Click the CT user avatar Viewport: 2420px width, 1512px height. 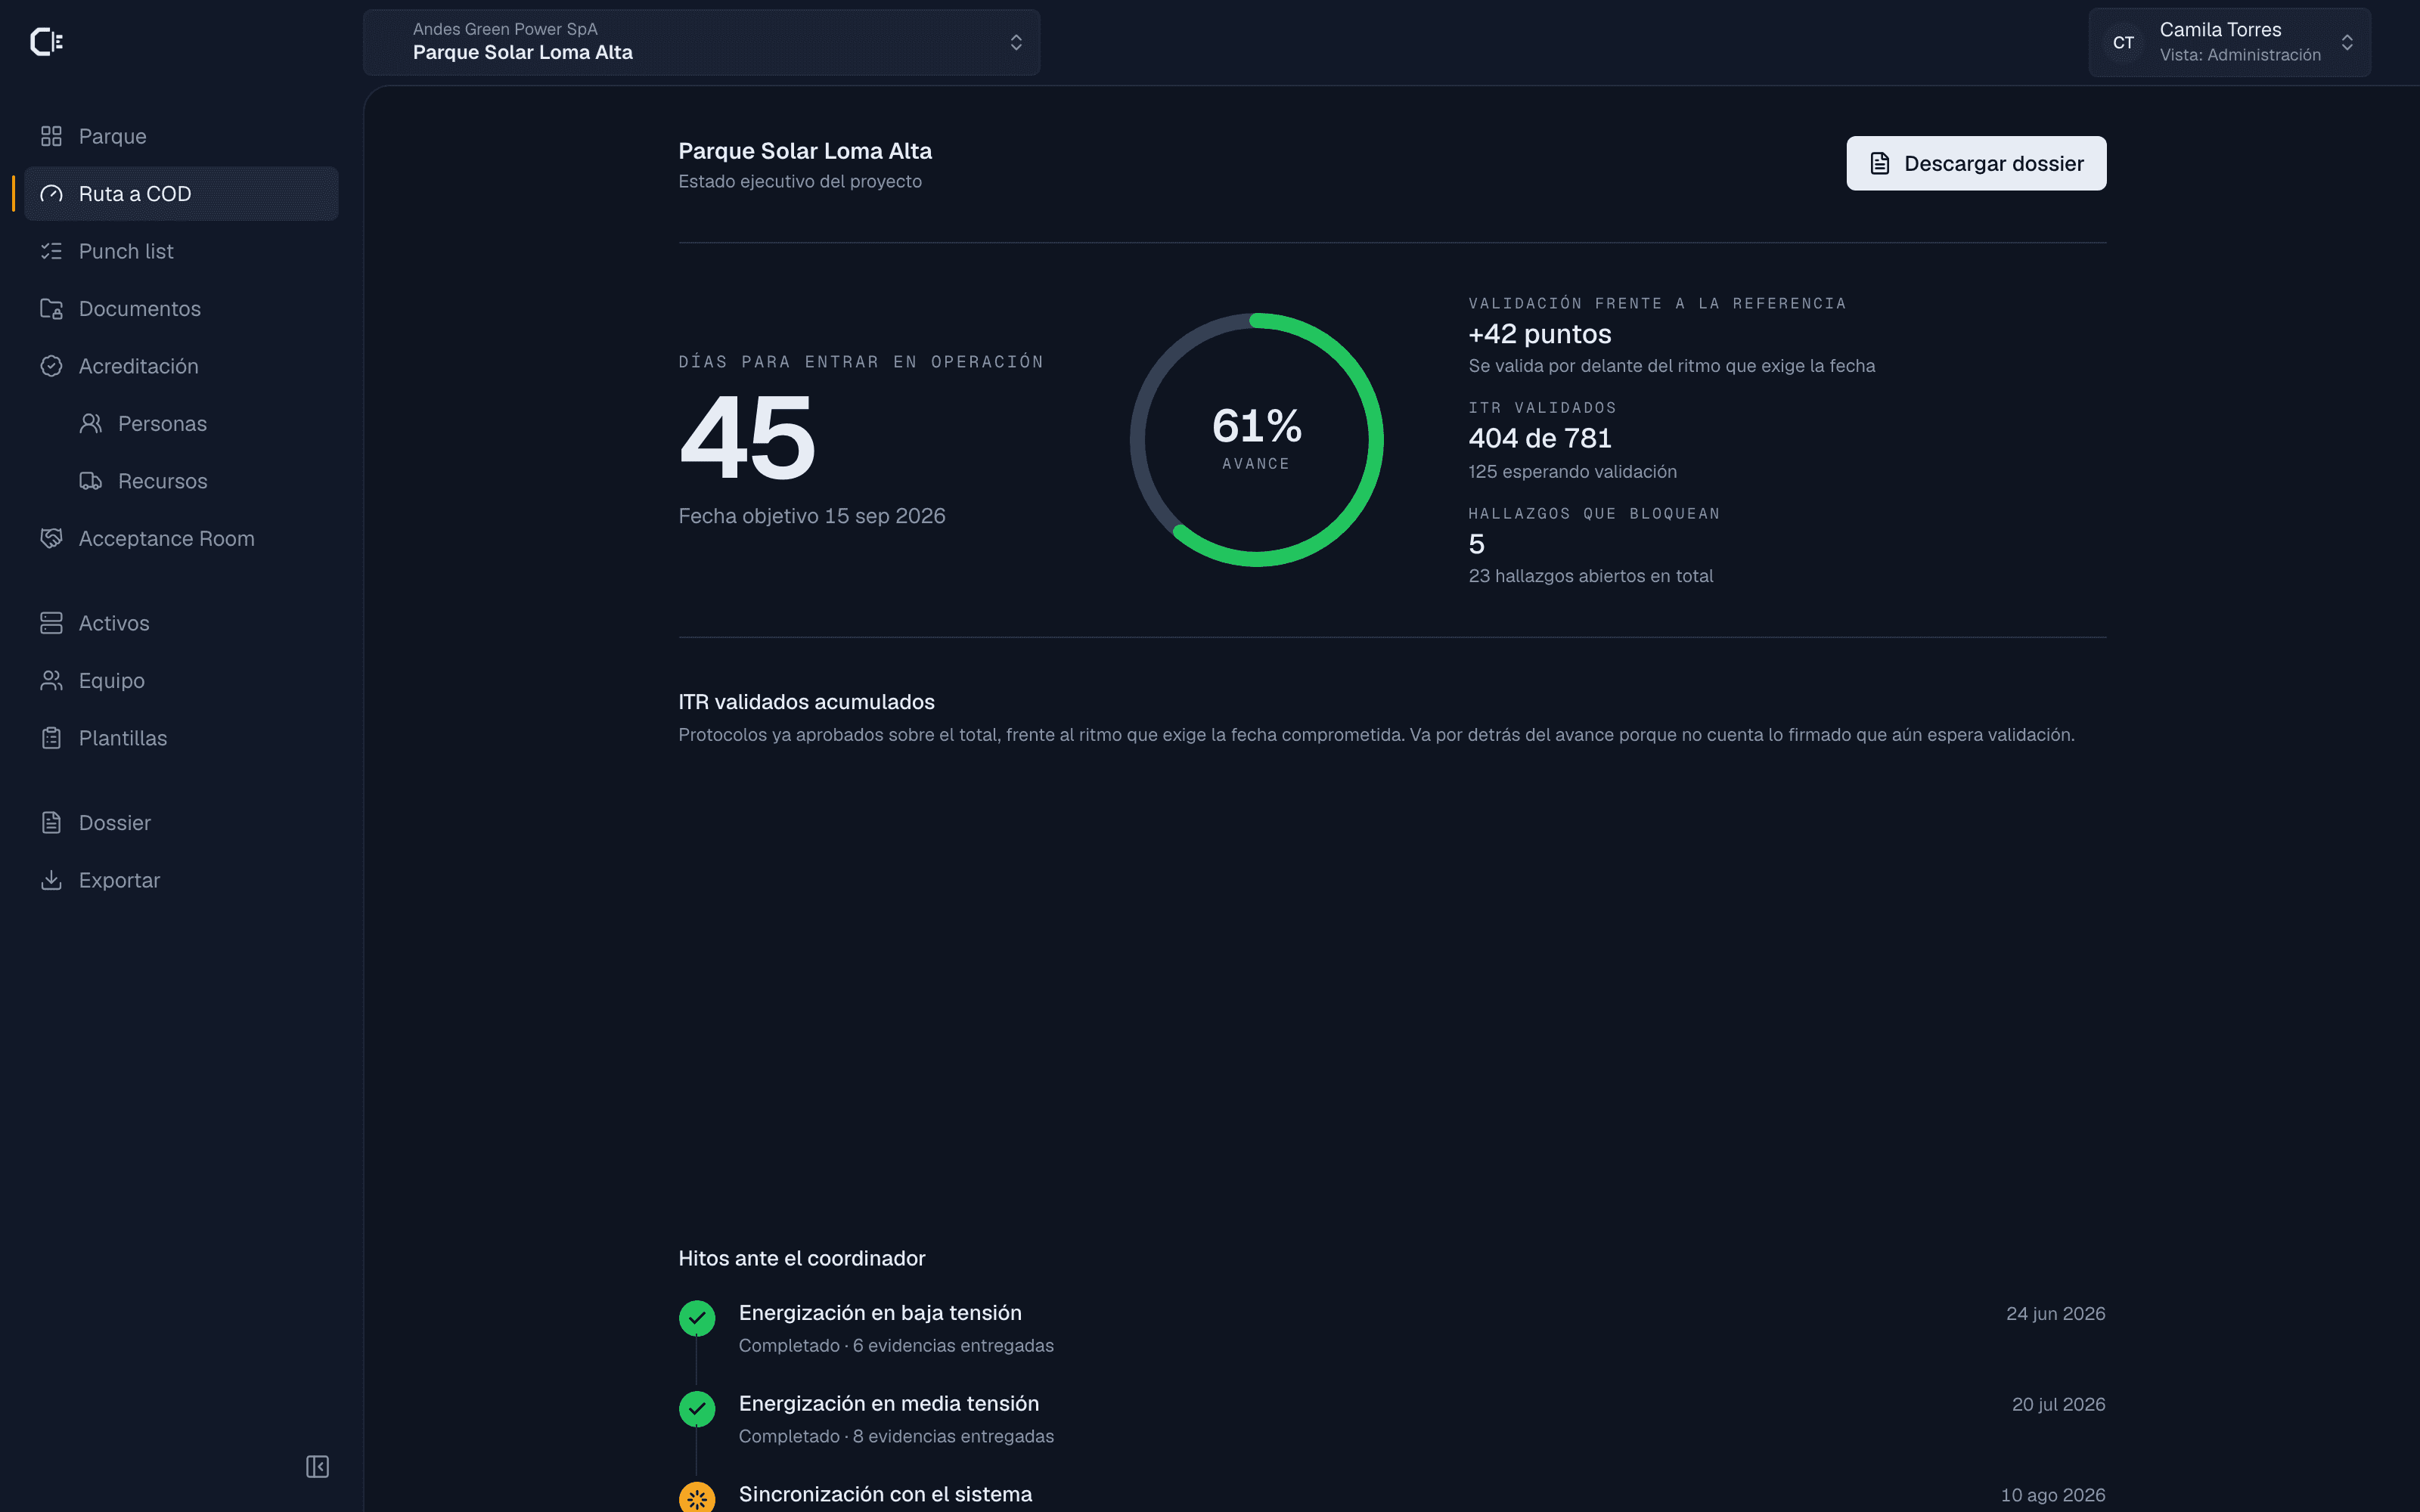[x=2123, y=43]
